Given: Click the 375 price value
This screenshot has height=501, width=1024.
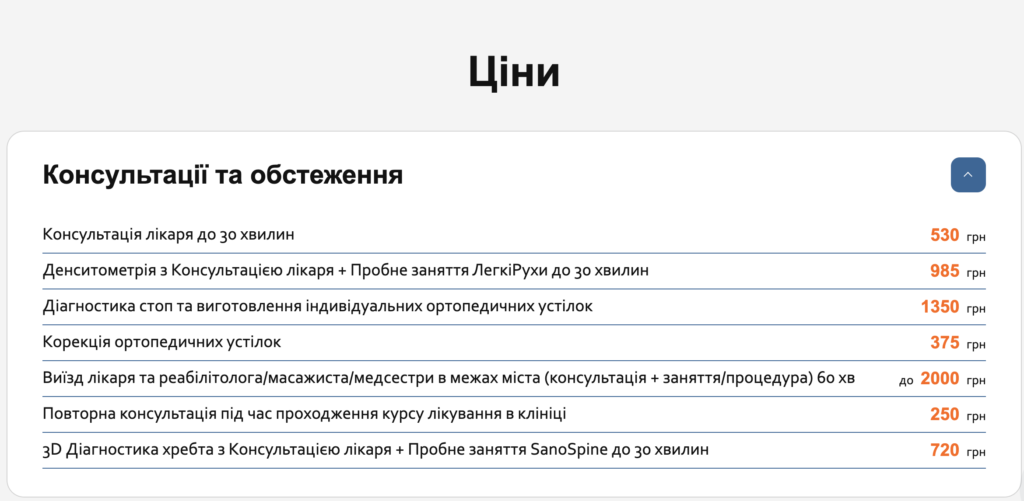Looking at the screenshot, I should click(x=944, y=343).
